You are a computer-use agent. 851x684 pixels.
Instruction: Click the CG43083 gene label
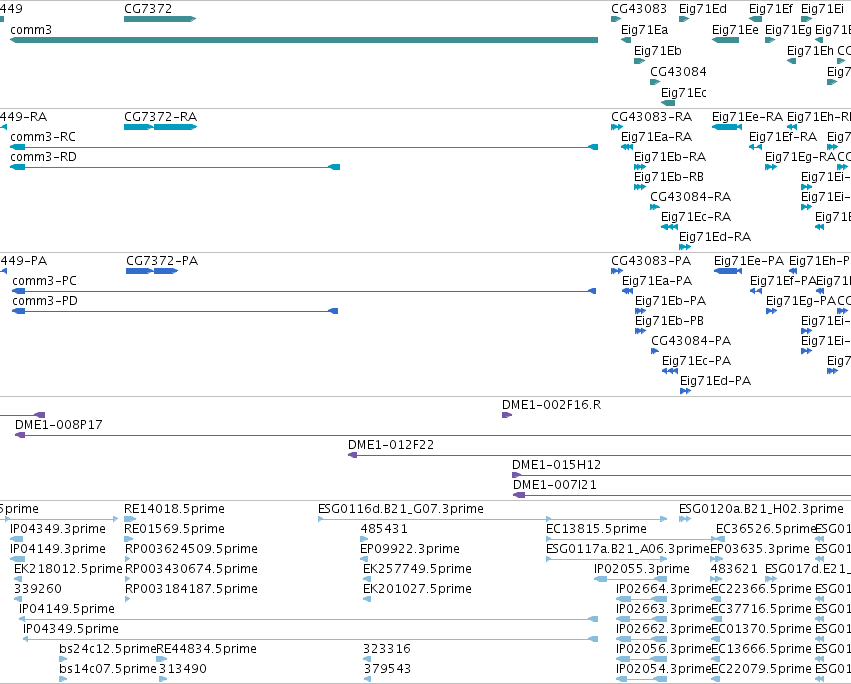click(x=639, y=9)
